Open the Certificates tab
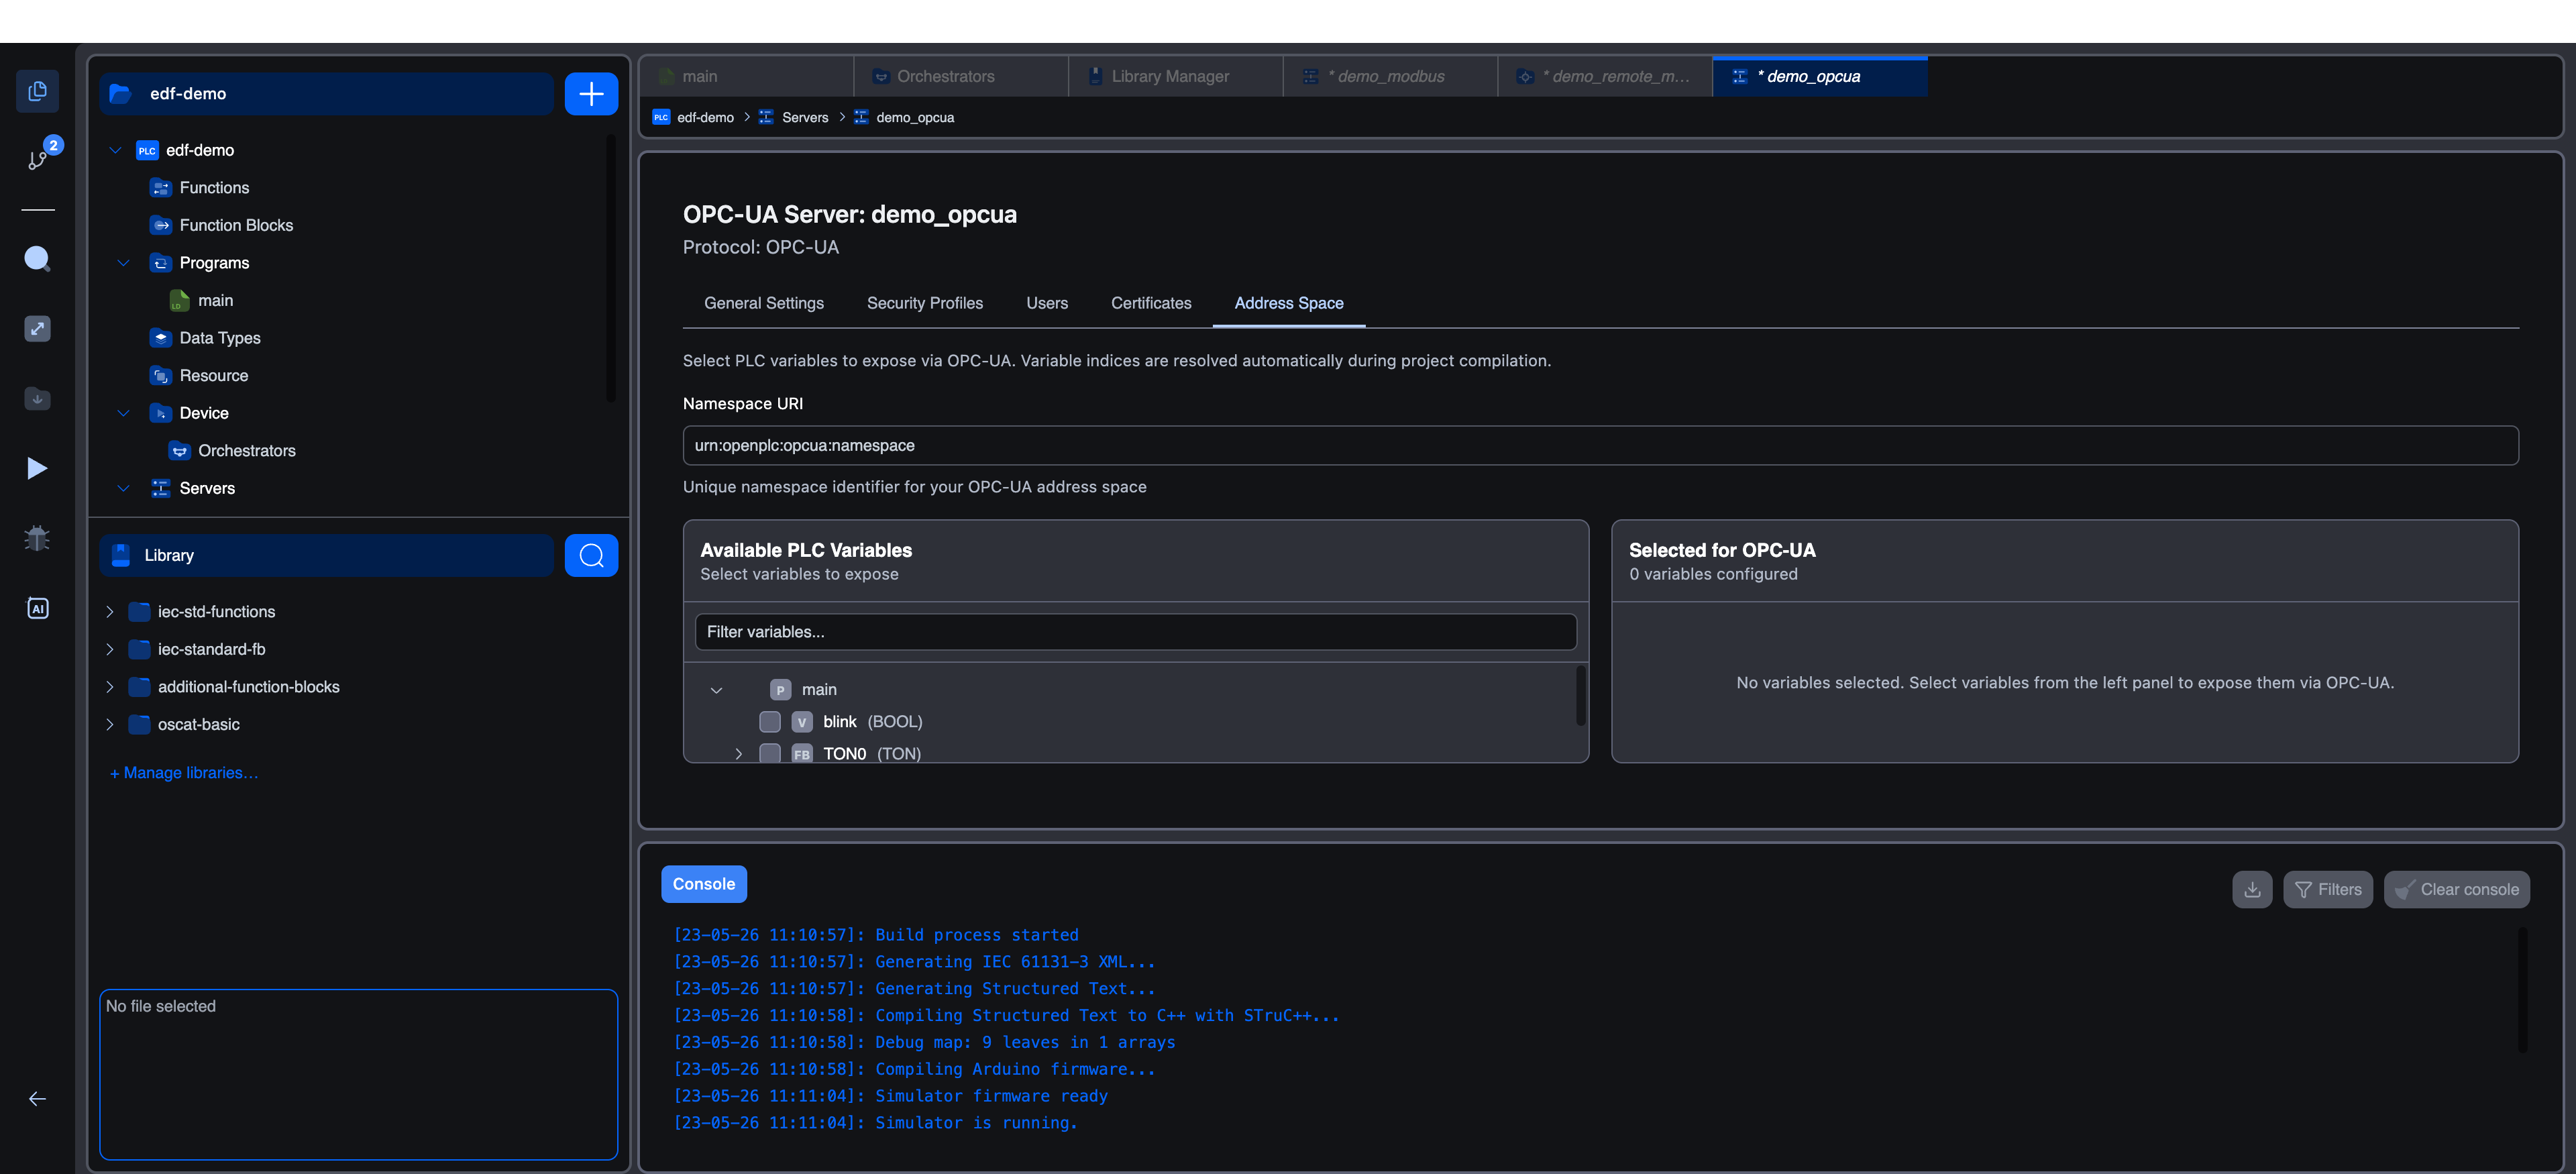Image resolution: width=2576 pixels, height=1174 pixels. (1151, 304)
